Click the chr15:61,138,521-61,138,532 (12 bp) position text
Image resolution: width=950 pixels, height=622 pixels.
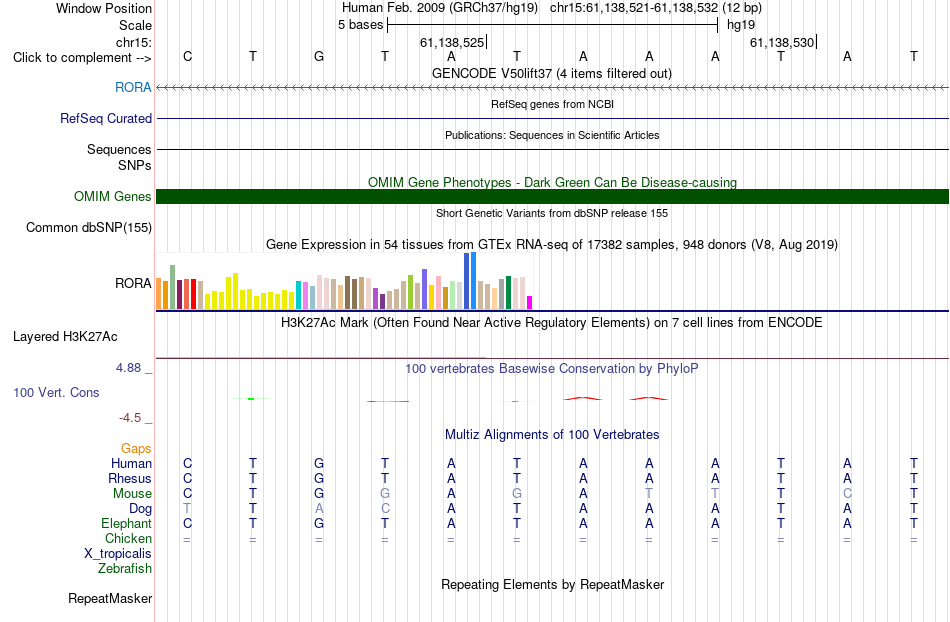coord(656,8)
